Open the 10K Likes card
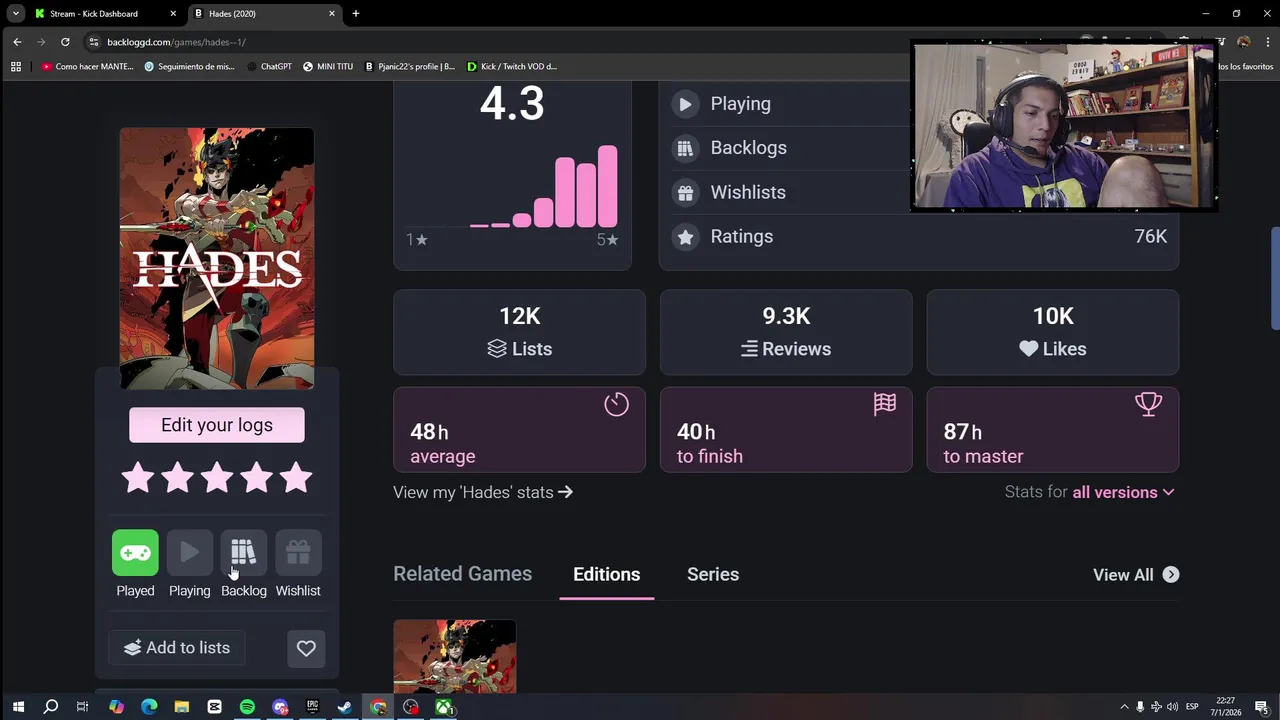The height and width of the screenshot is (720, 1280). [x=1053, y=332]
